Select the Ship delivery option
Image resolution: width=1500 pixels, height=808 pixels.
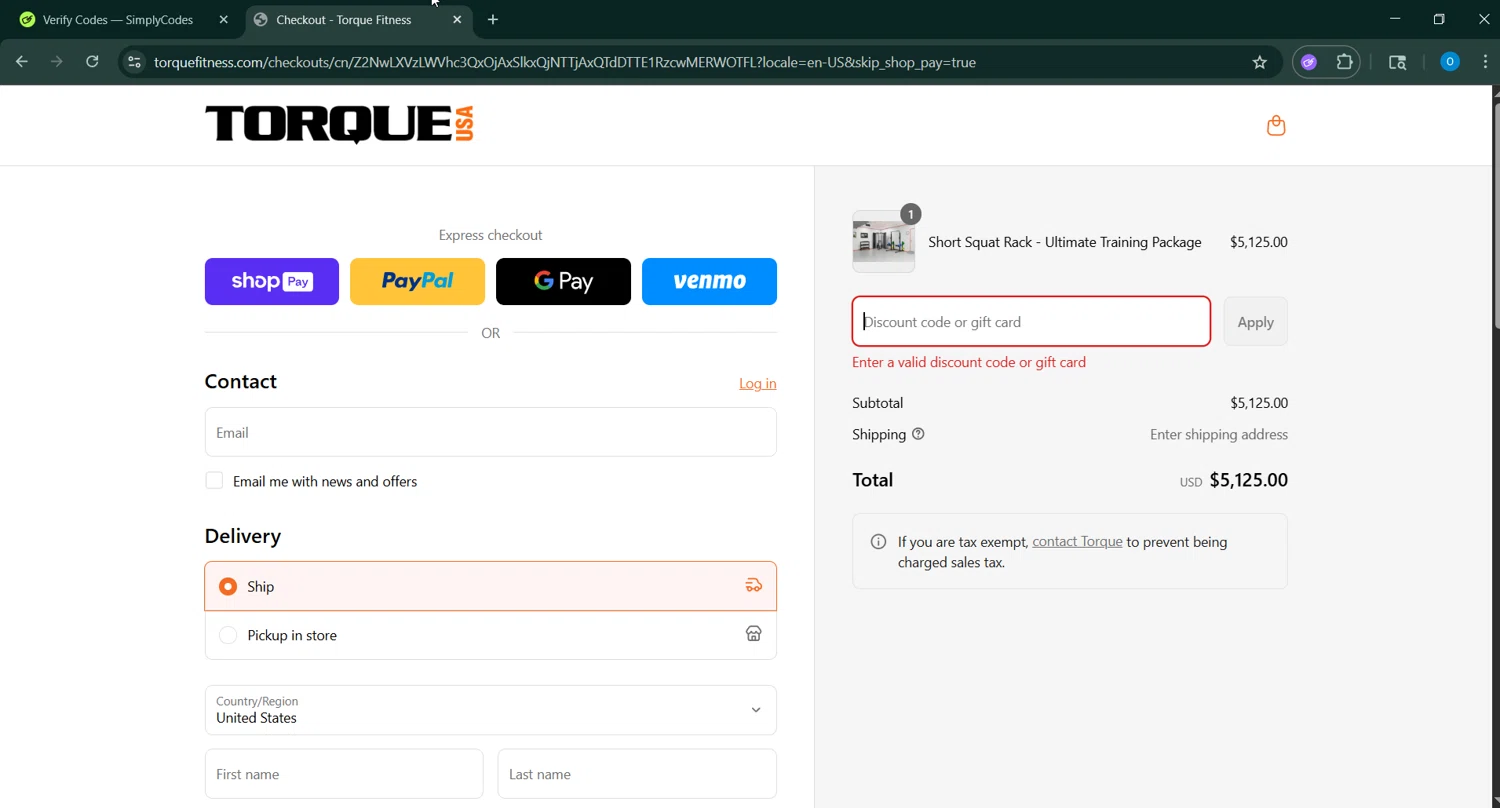[490, 586]
